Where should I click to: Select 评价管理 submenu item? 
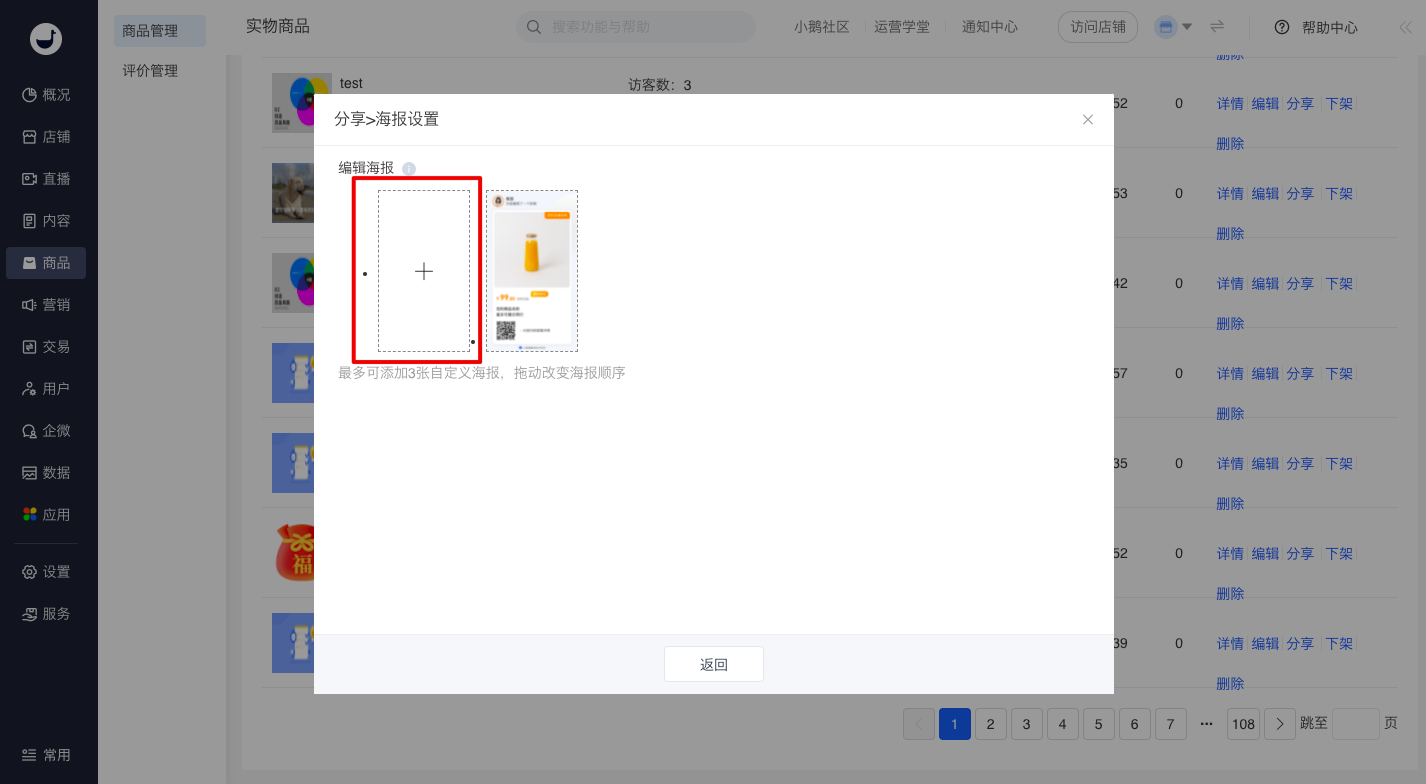pos(150,71)
